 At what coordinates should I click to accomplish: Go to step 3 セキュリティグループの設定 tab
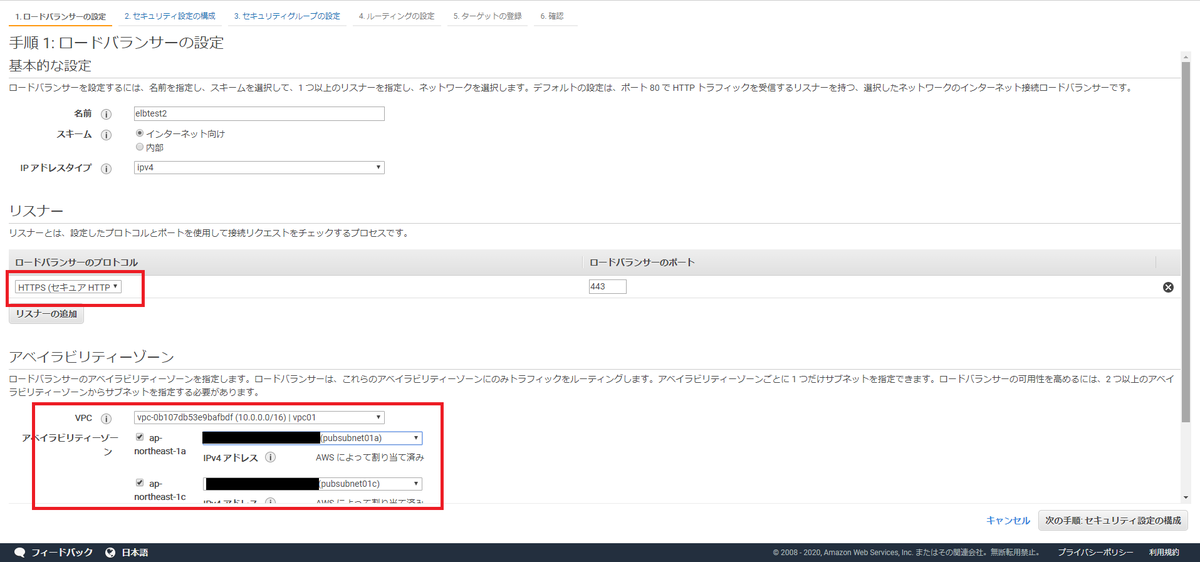pos(287,17)
